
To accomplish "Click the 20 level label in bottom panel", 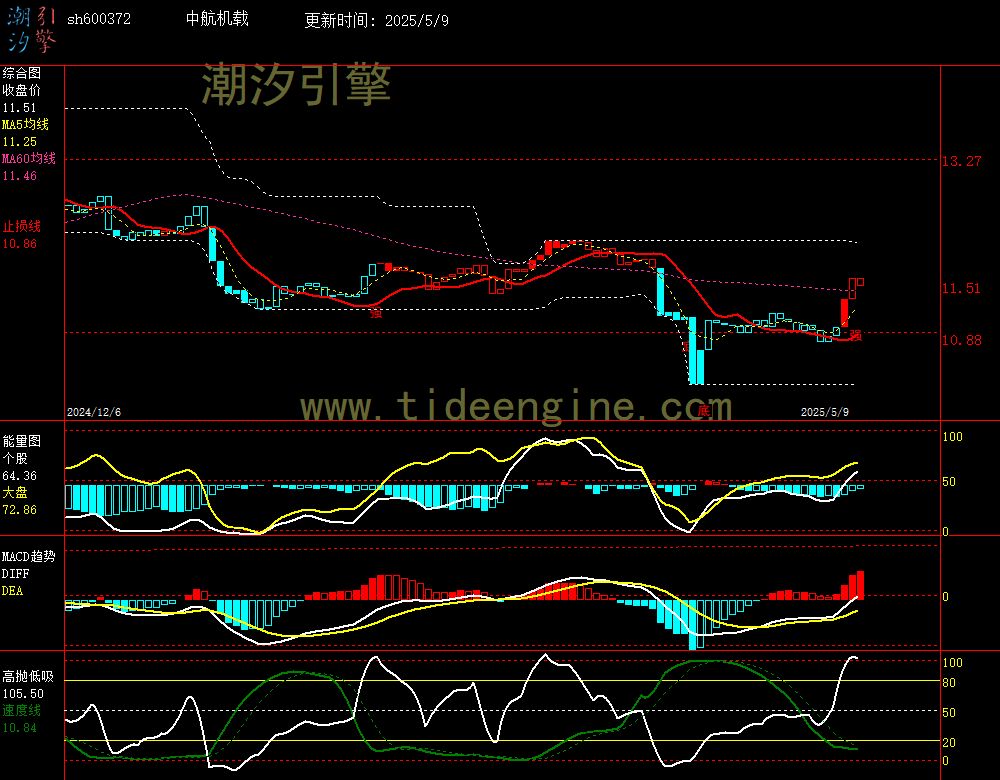I will [949, 742].
